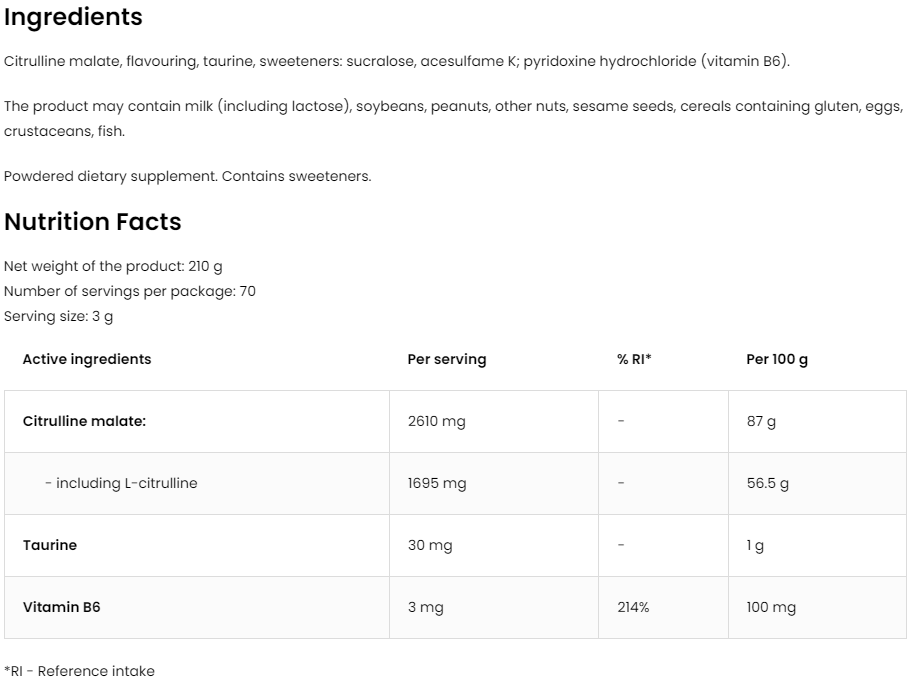Click the 'Powdered dietary supplement' line
This screenshot has height=682, width=911.
[x=187, y=176]
